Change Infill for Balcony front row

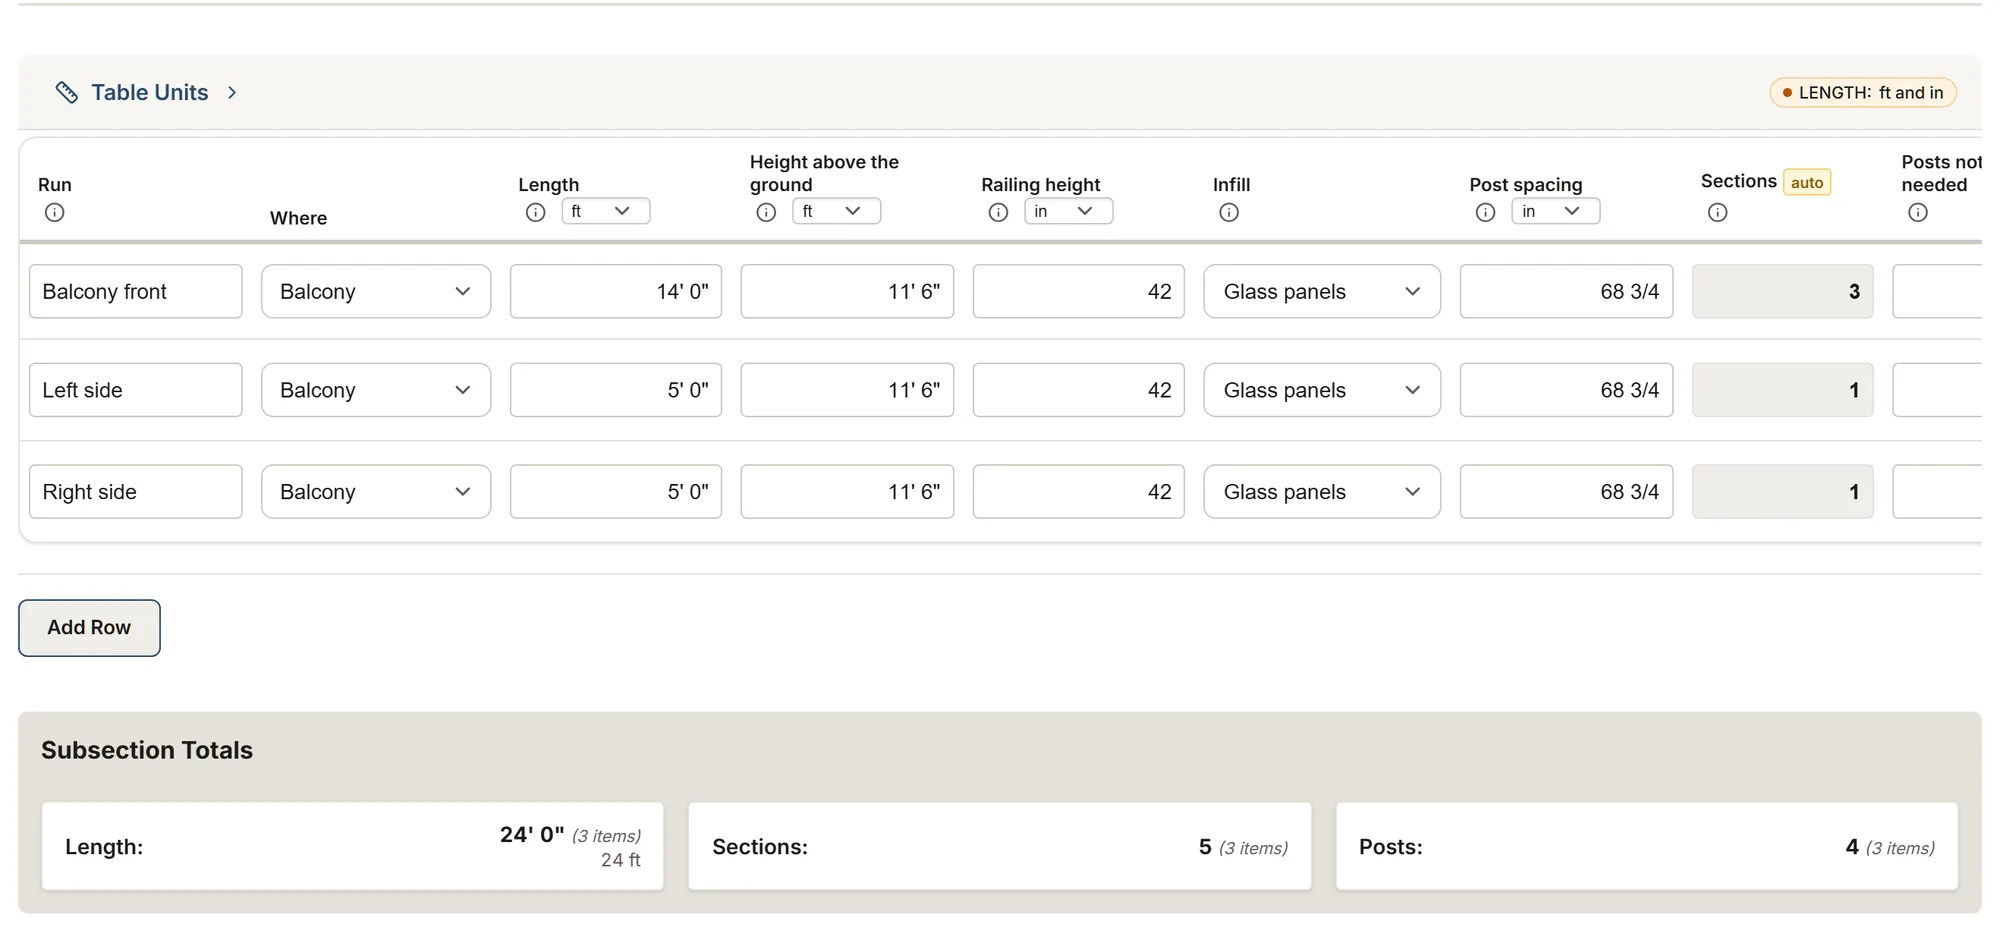1322,291
